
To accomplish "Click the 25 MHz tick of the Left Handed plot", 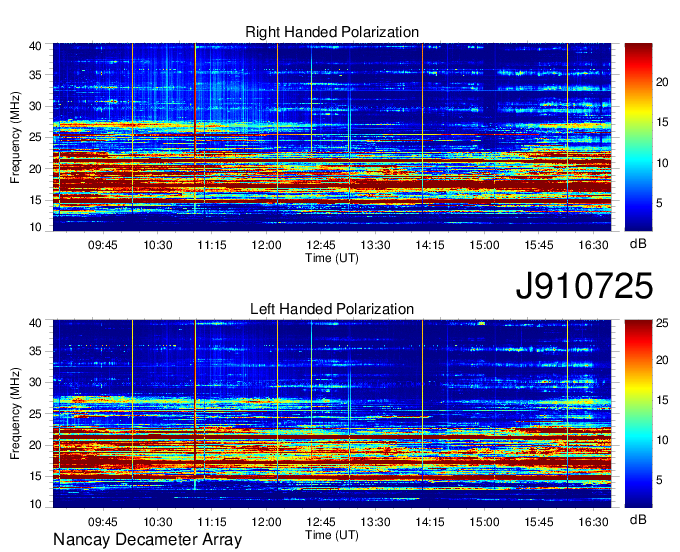I will click(35, 414).
